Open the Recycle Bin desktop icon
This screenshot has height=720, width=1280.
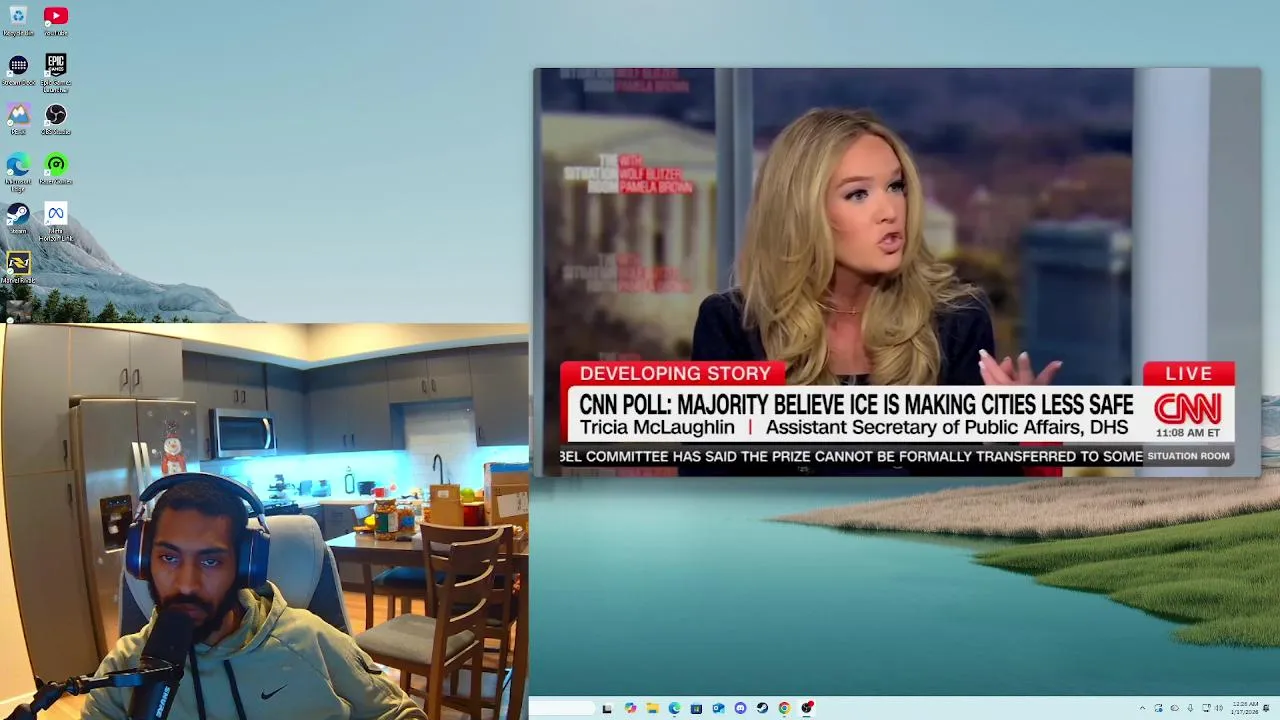click(x=18, y=20)
